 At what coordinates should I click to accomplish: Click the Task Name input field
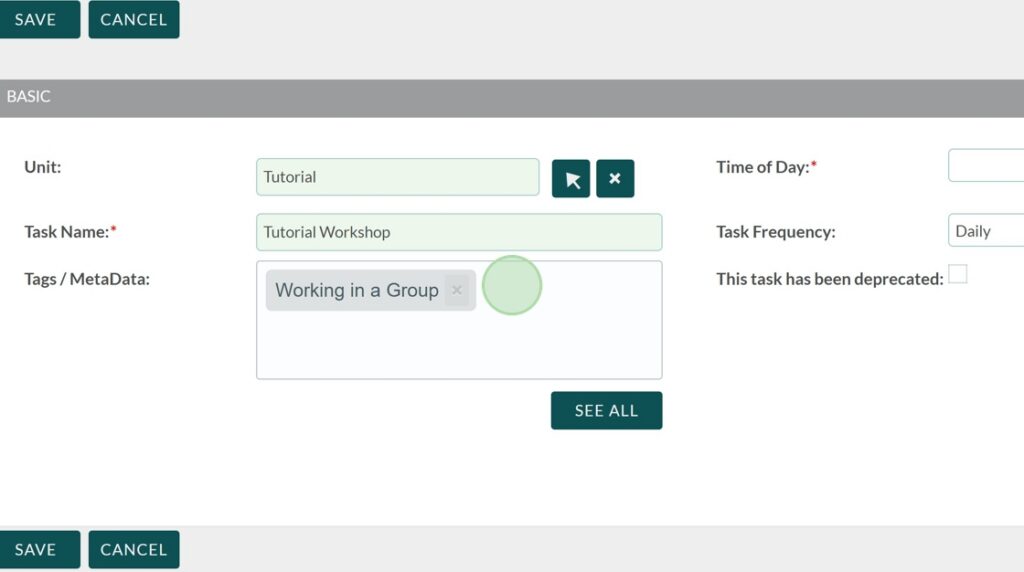tap(458, 232)
